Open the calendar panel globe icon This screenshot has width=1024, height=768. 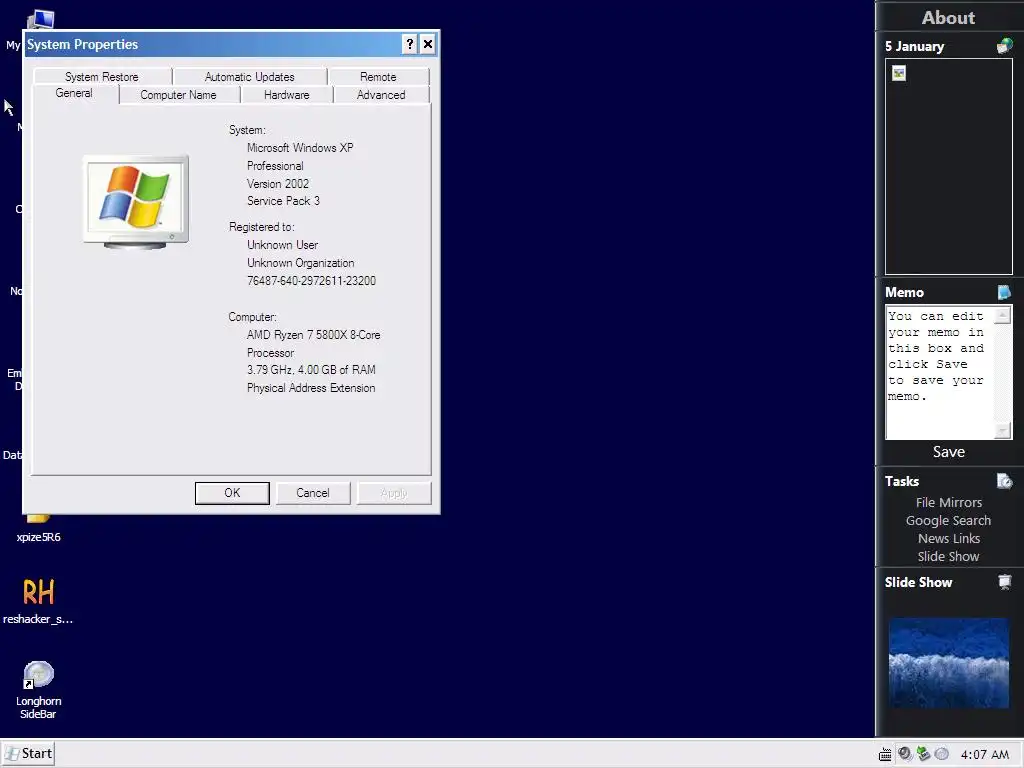[1004, 46]
